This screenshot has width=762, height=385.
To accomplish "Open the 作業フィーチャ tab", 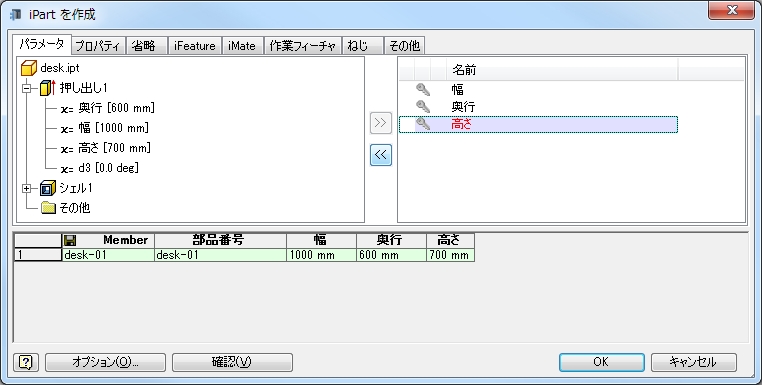I will click(303, 46).
